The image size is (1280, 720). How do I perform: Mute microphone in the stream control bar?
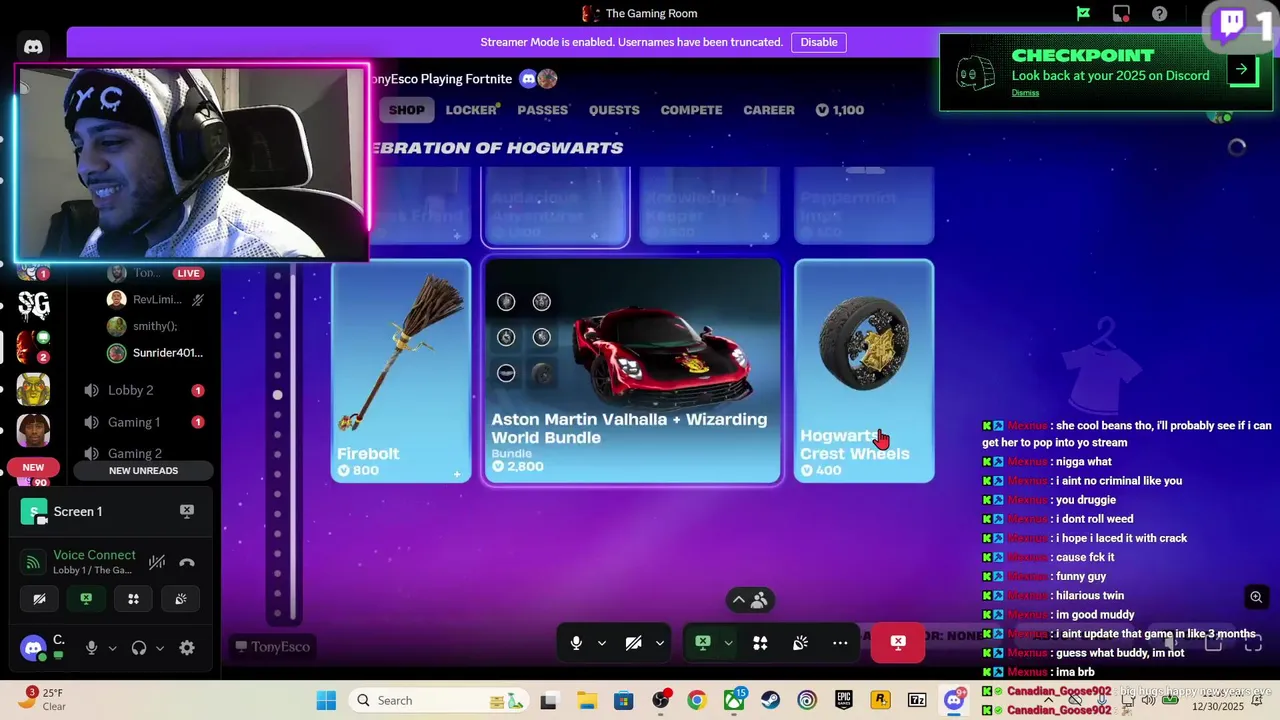pyautogui.click(x=576, y=643)
